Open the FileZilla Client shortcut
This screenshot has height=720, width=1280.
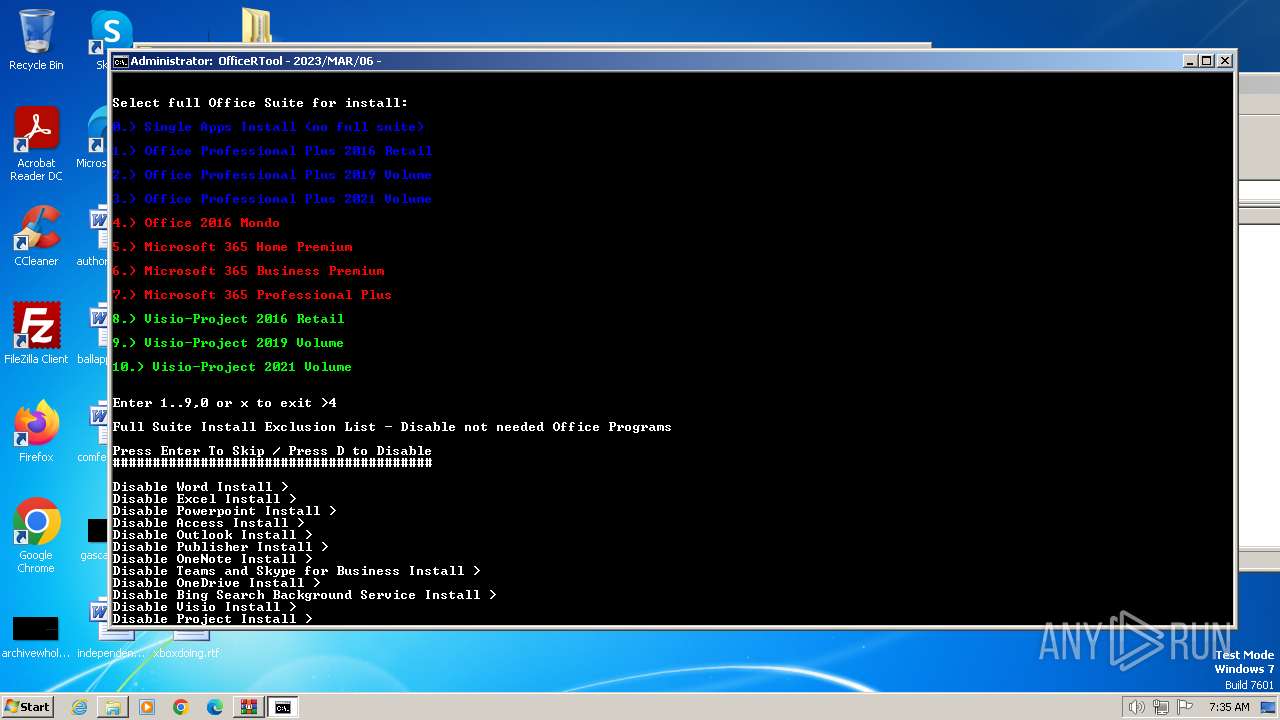coord(36,334)
